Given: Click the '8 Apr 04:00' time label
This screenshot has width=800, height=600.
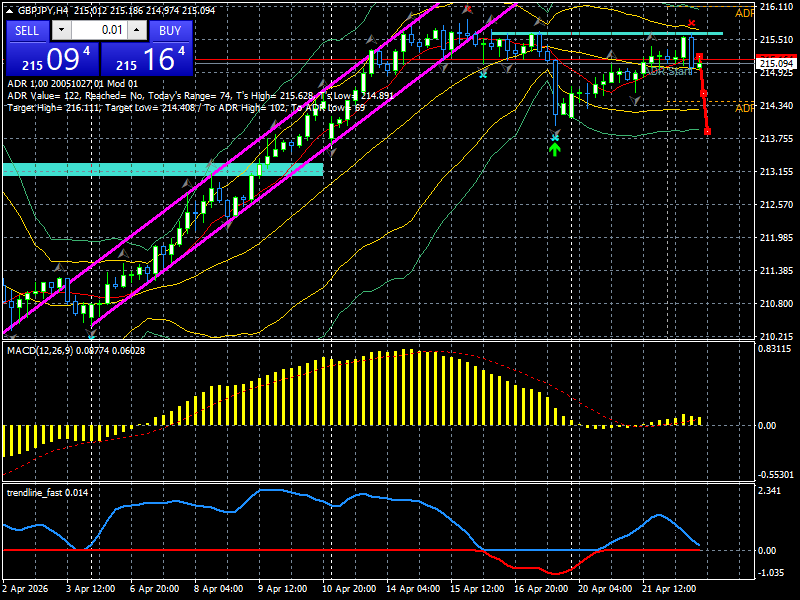Looking at the screenshot, I should pos(219,588).
